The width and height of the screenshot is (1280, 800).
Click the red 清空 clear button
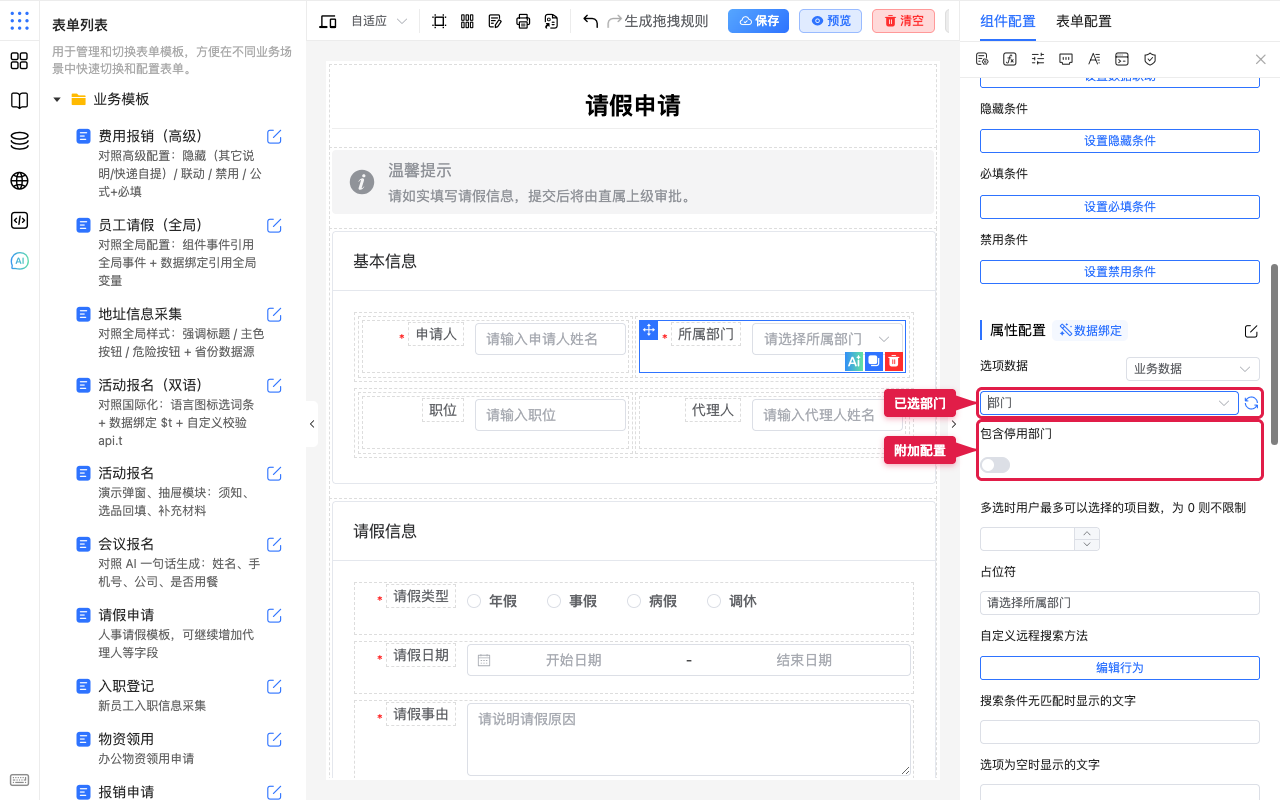click(904, 21)
